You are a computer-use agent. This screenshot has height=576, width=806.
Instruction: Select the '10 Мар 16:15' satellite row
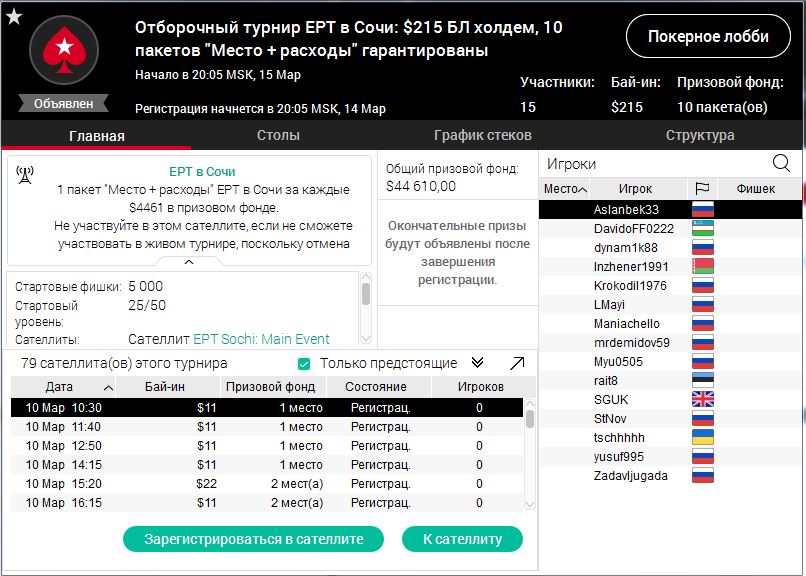[267, 503]
